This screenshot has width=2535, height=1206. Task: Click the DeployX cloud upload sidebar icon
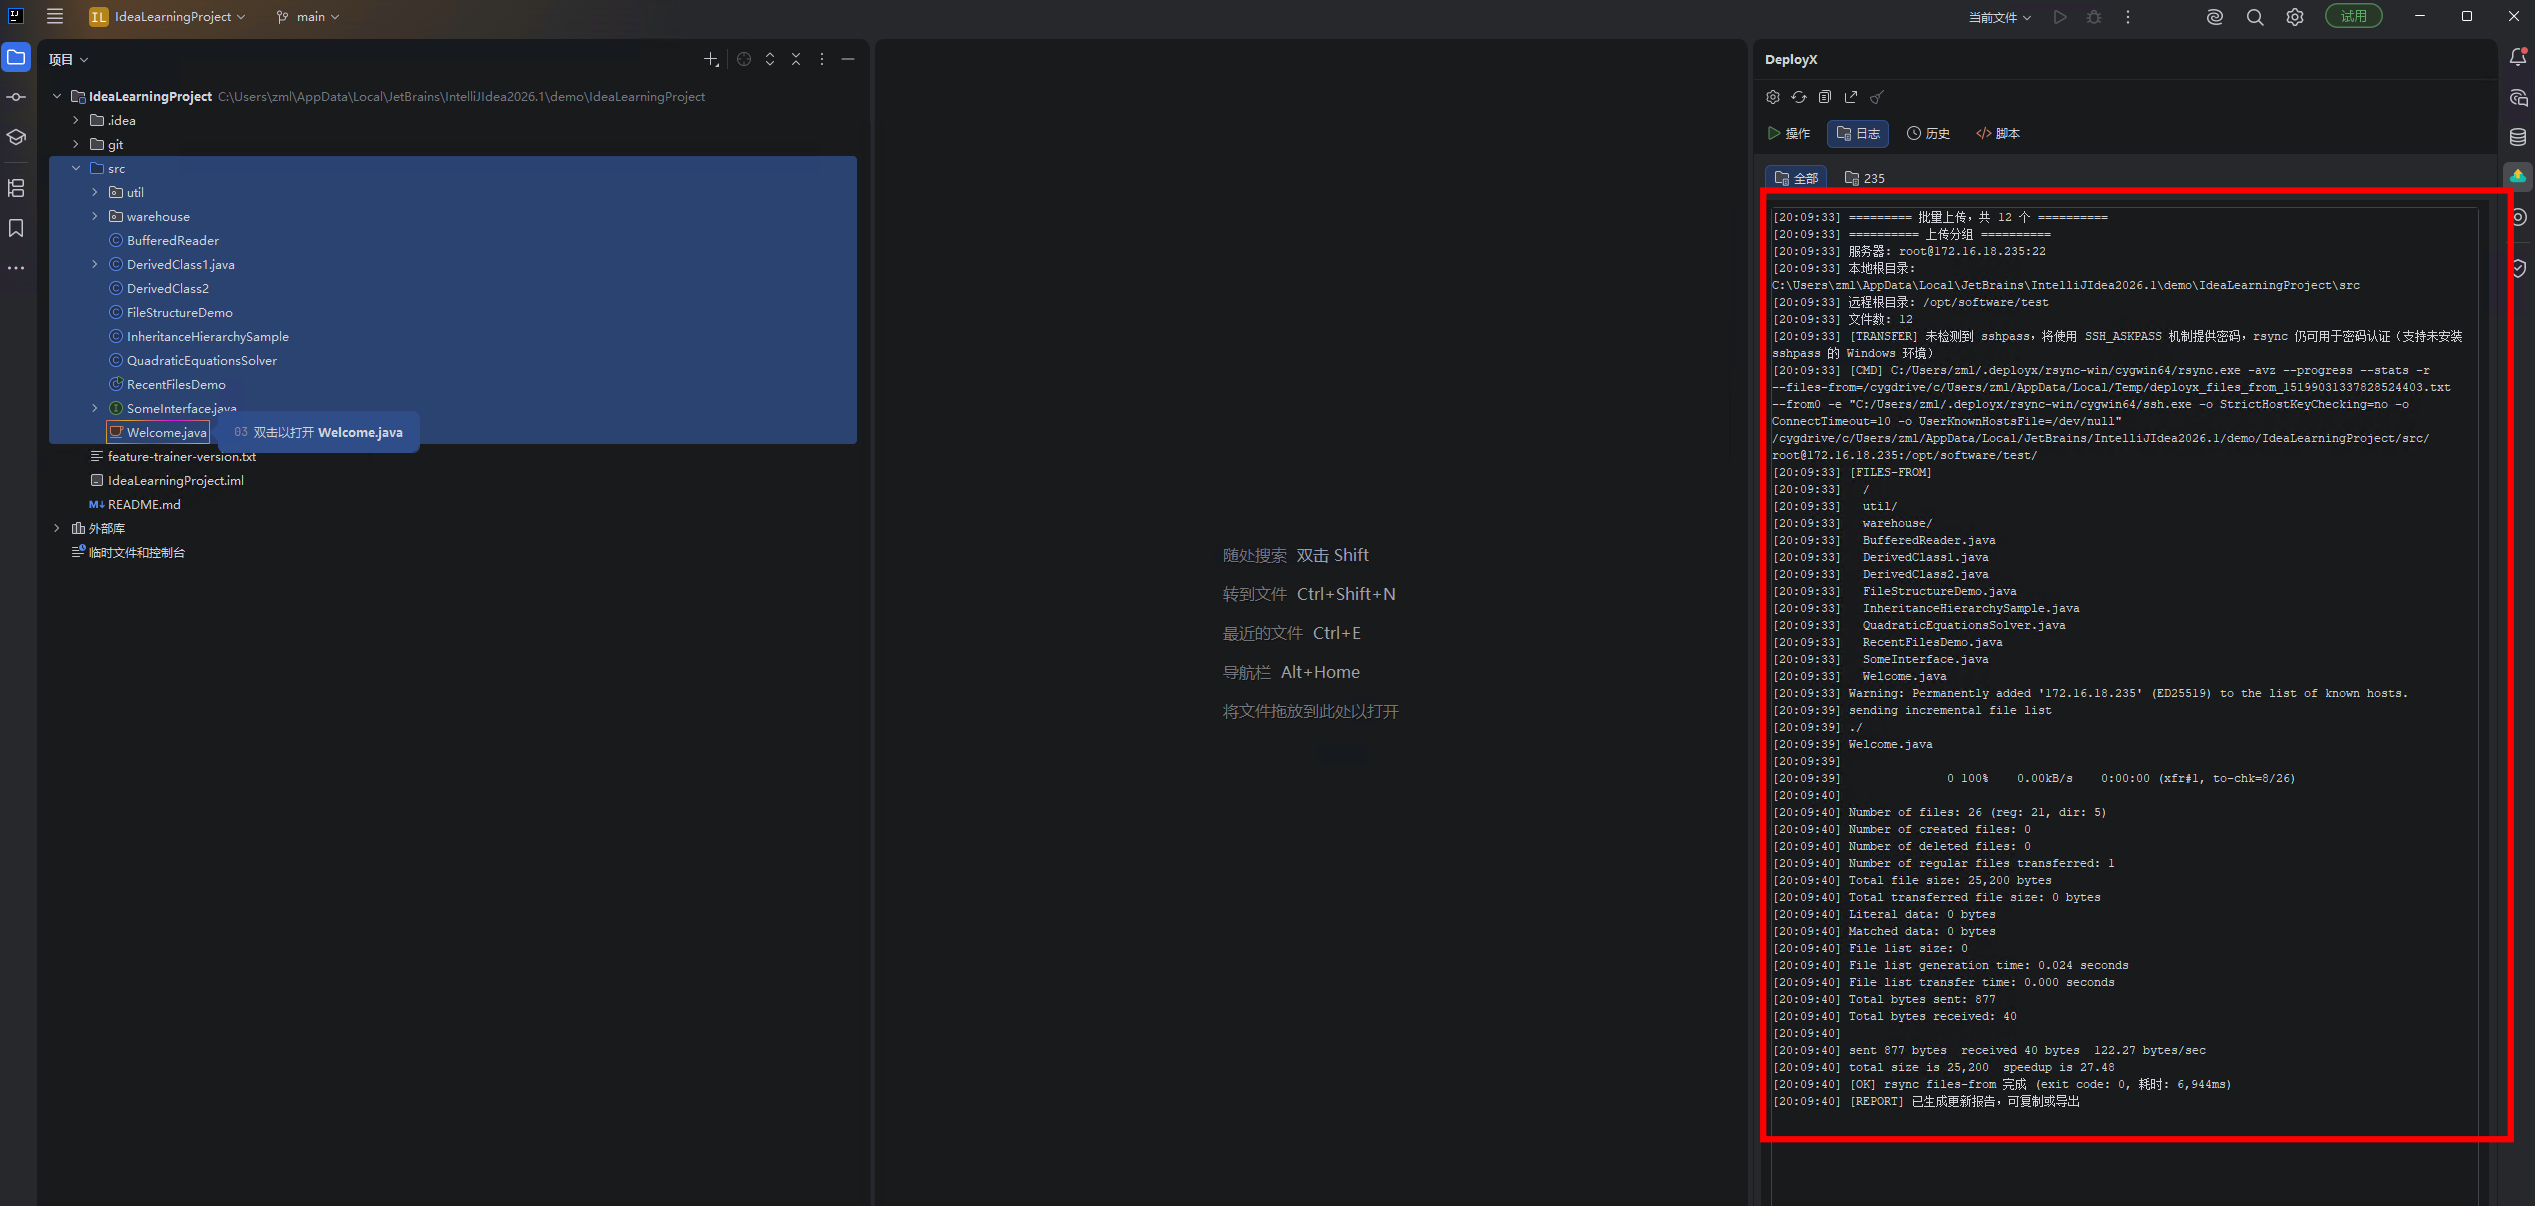[x=2518, y=177]
